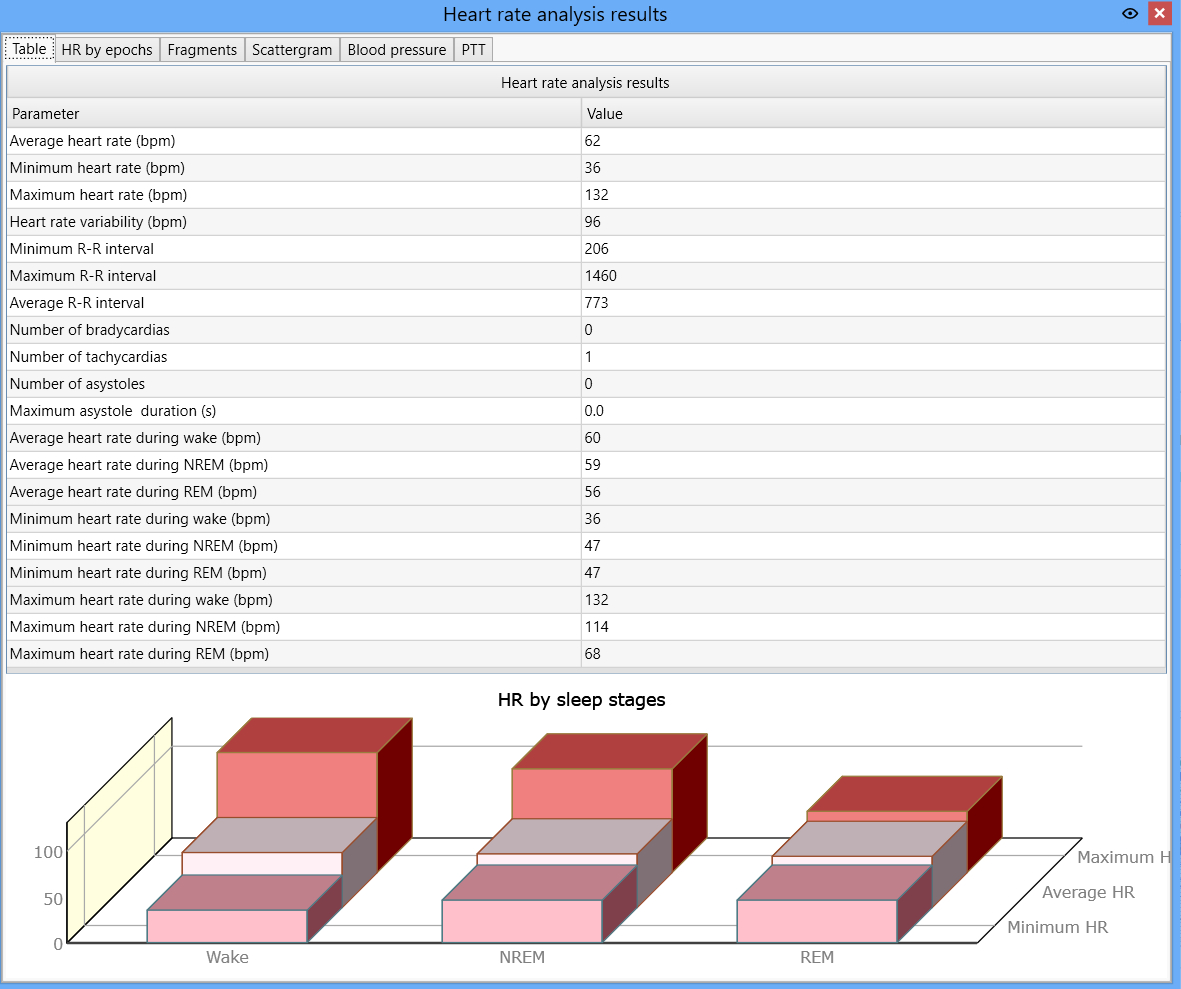Click the HR by sleep stages chart title
1181x989 pixels.
581,700
